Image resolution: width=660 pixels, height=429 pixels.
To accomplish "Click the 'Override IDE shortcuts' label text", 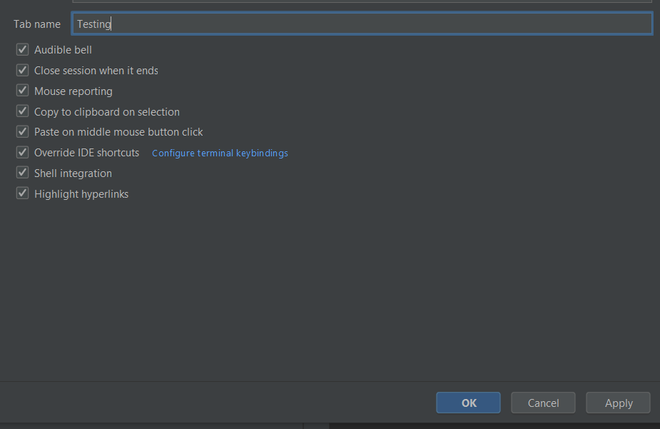I will [87, 153].
